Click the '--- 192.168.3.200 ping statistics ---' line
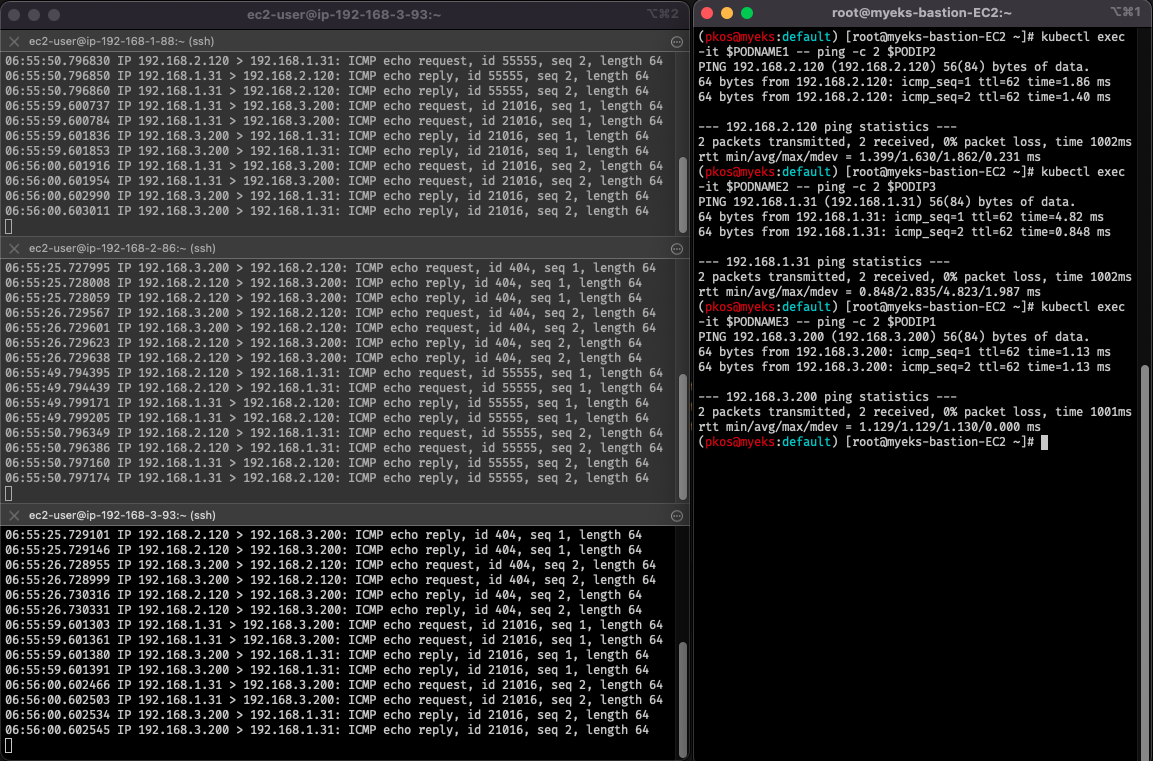 tap(827, 397)
